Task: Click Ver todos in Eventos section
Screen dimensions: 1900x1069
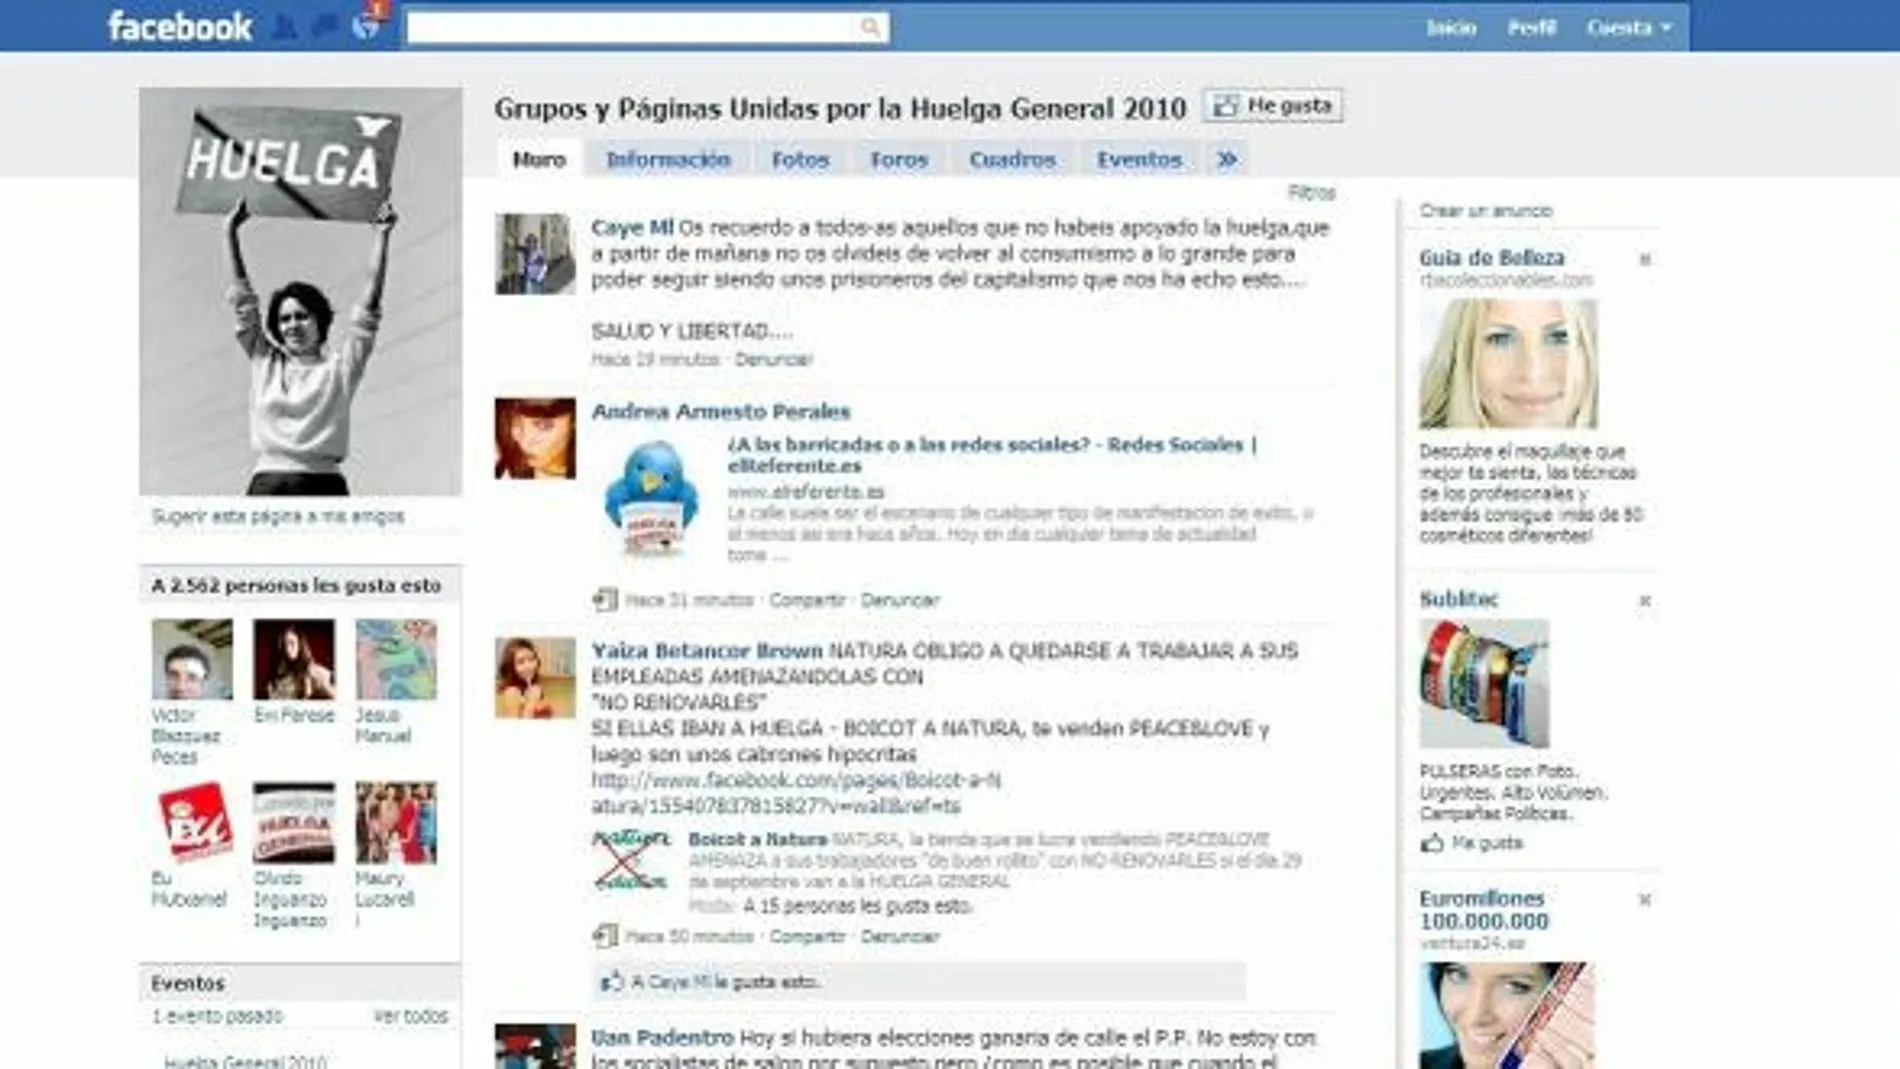Action: [411, 1016]
